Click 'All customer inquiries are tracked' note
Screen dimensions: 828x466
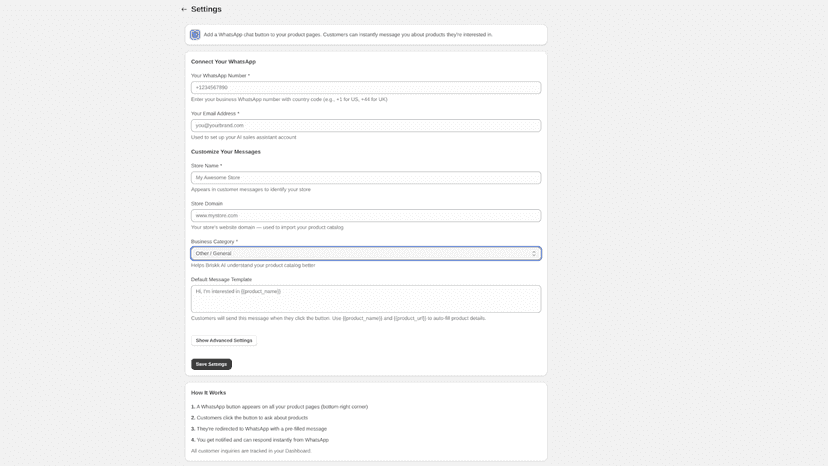coord(251,451)
